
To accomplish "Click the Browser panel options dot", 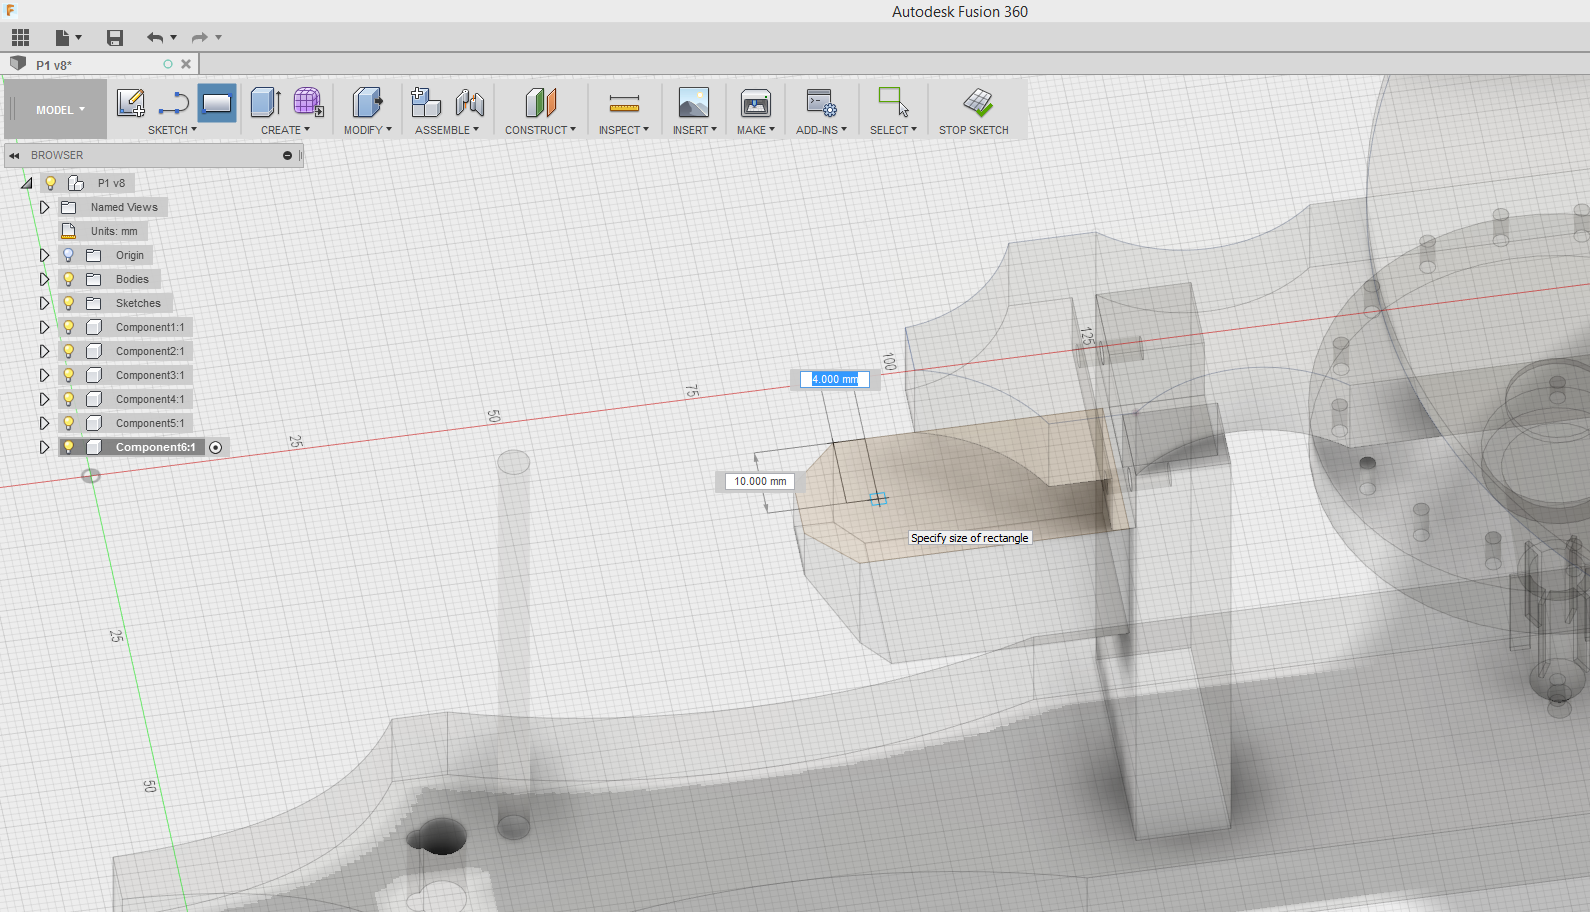I will click(287, 156).
